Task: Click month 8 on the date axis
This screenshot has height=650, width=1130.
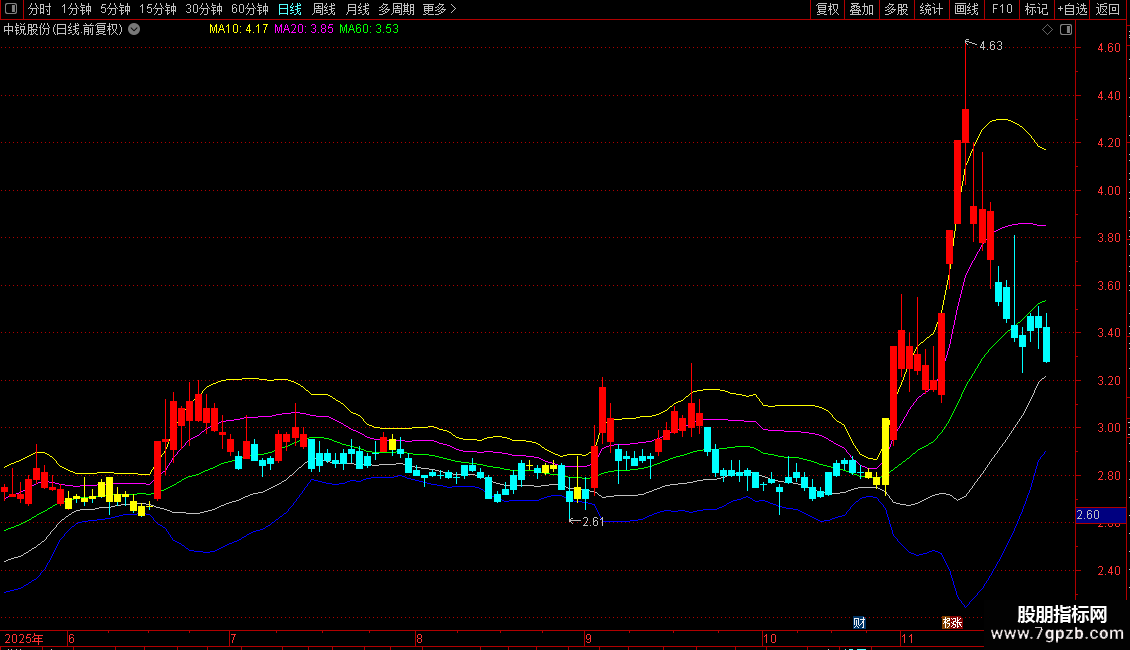Action: (419, 638)
